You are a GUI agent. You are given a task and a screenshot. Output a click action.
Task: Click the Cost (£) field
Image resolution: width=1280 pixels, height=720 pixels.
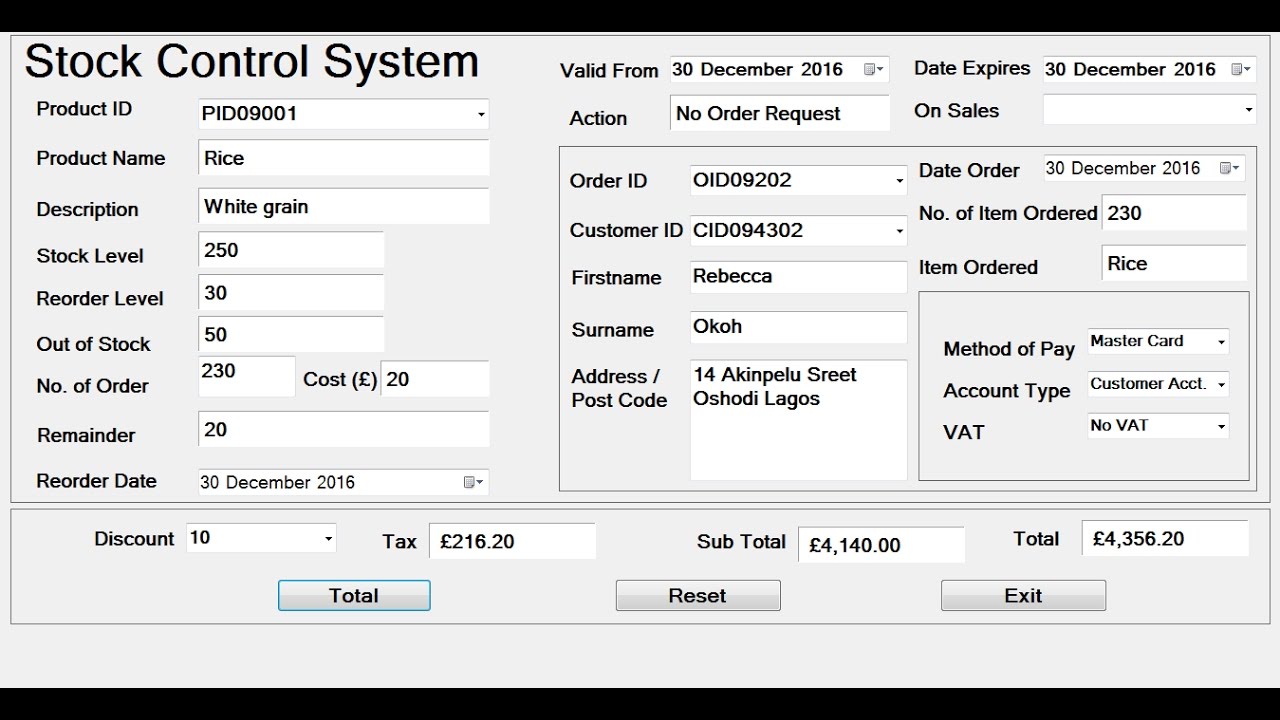point(435,379)
